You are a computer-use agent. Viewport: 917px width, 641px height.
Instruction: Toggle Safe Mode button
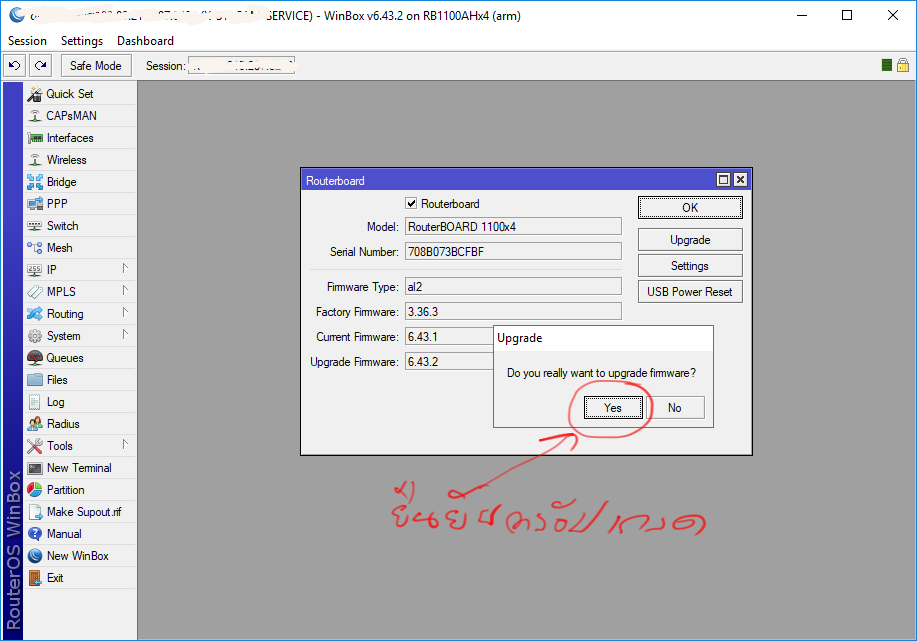(96, 66)
